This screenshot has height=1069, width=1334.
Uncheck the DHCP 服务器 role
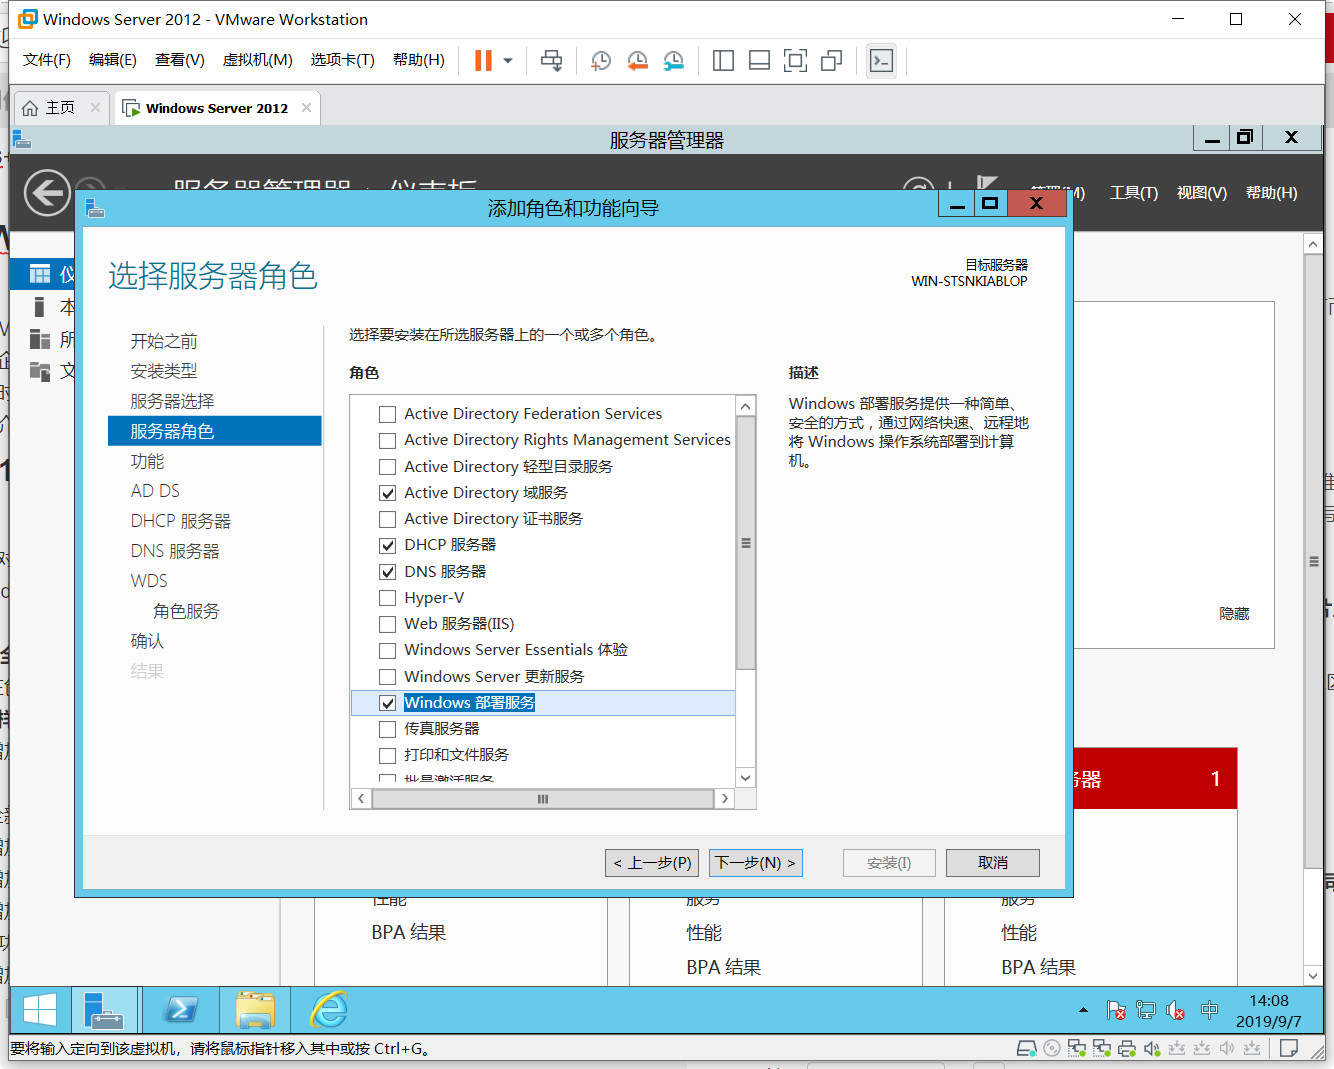click(387, 545)
